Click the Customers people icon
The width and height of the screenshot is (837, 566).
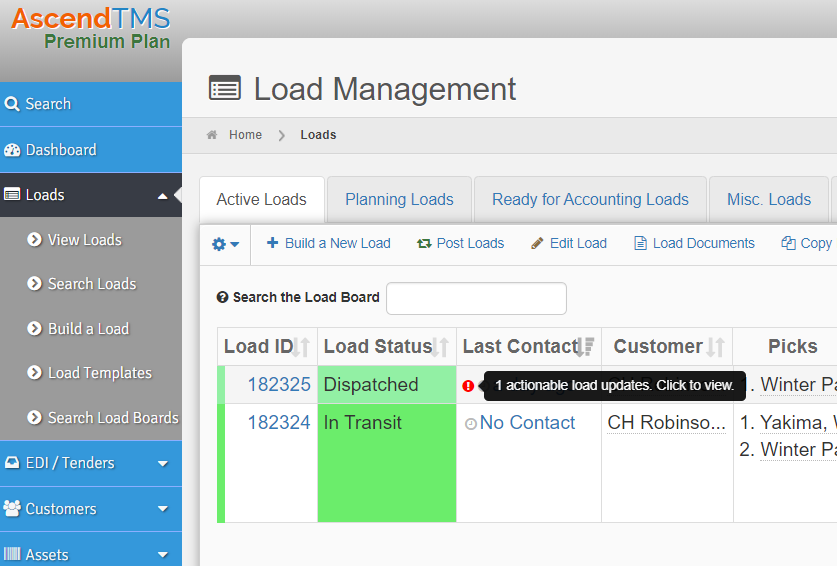tap(12, 508)
